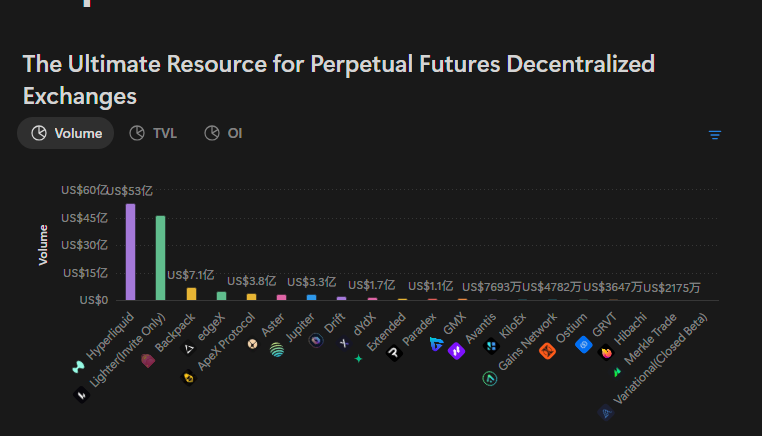
Task: Click the 'US$30亿' y-axis label
Action: [84, 245]
